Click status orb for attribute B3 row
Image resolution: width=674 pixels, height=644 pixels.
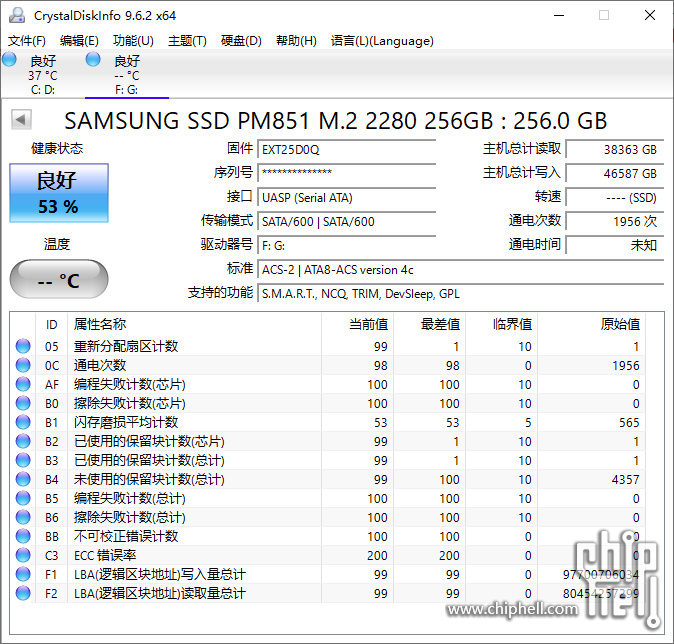(23, 460)
